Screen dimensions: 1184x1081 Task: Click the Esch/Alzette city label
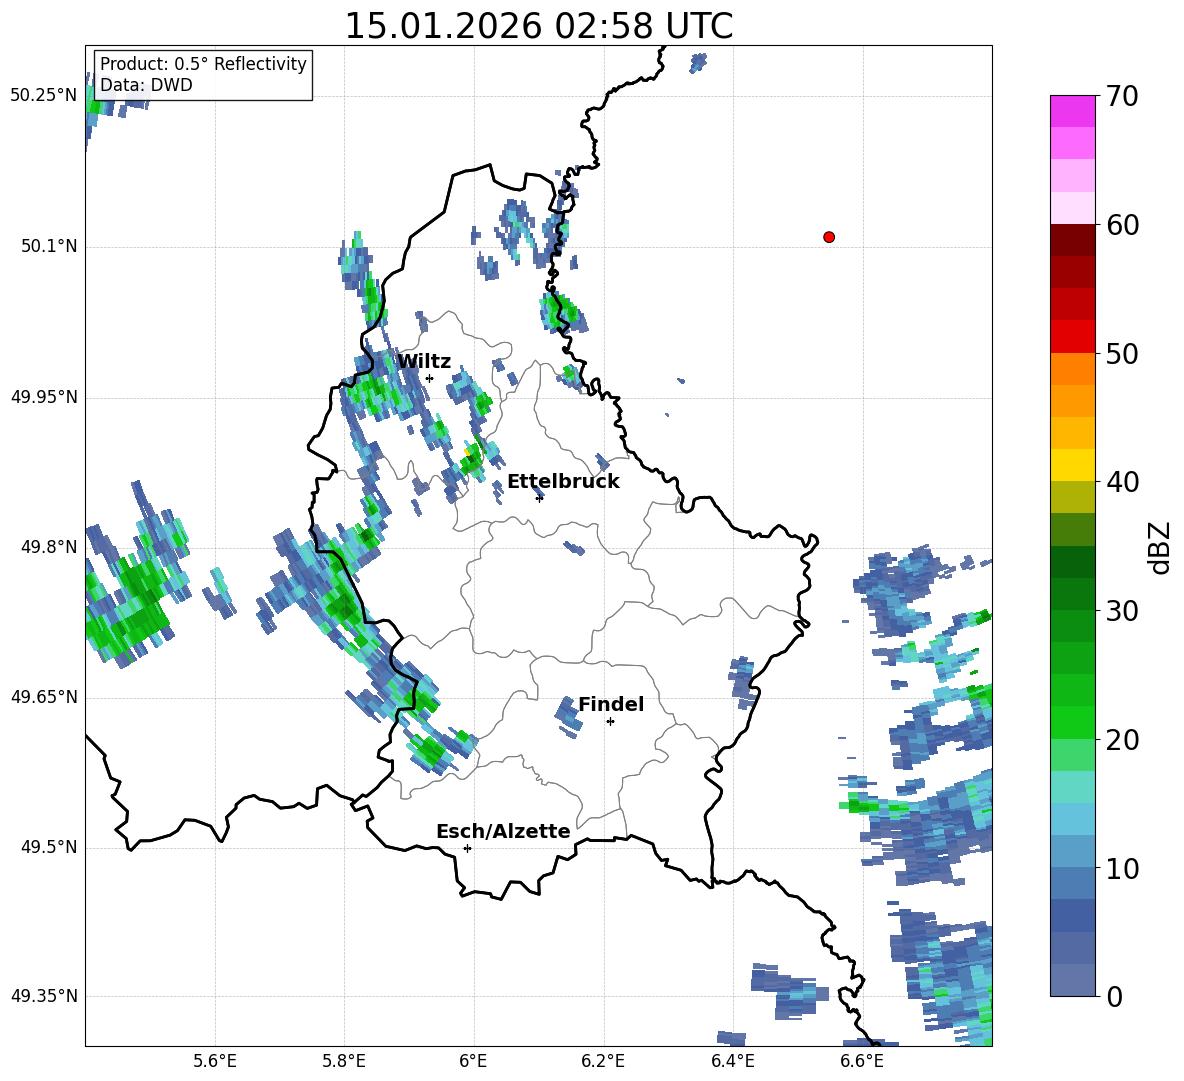503,831
